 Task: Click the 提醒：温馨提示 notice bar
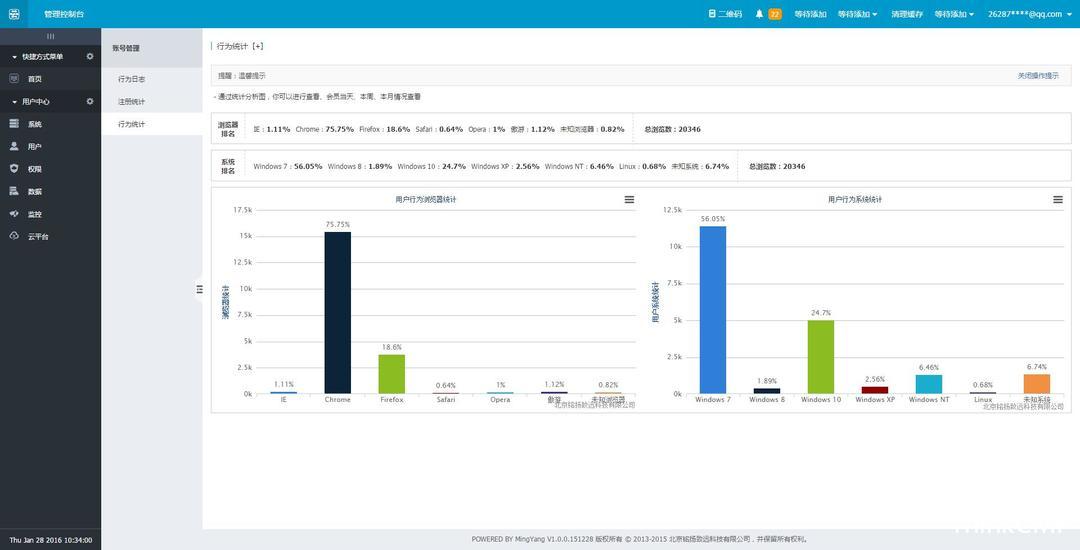pyautogui.click(x=641, y=76)
